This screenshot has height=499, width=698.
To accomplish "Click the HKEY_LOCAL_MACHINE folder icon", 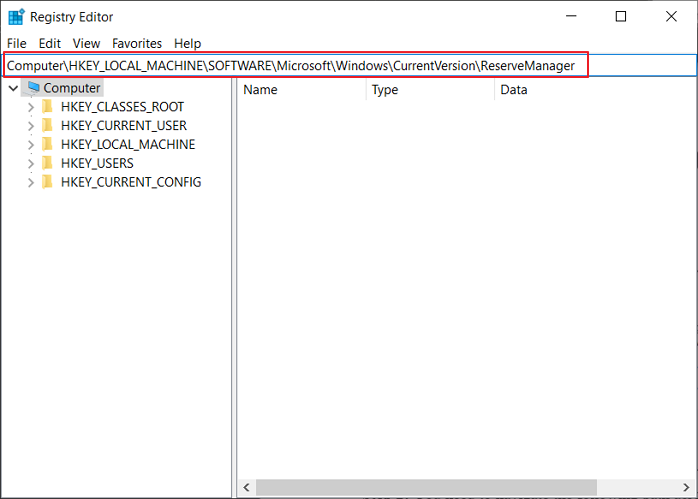I will point(47,144).
